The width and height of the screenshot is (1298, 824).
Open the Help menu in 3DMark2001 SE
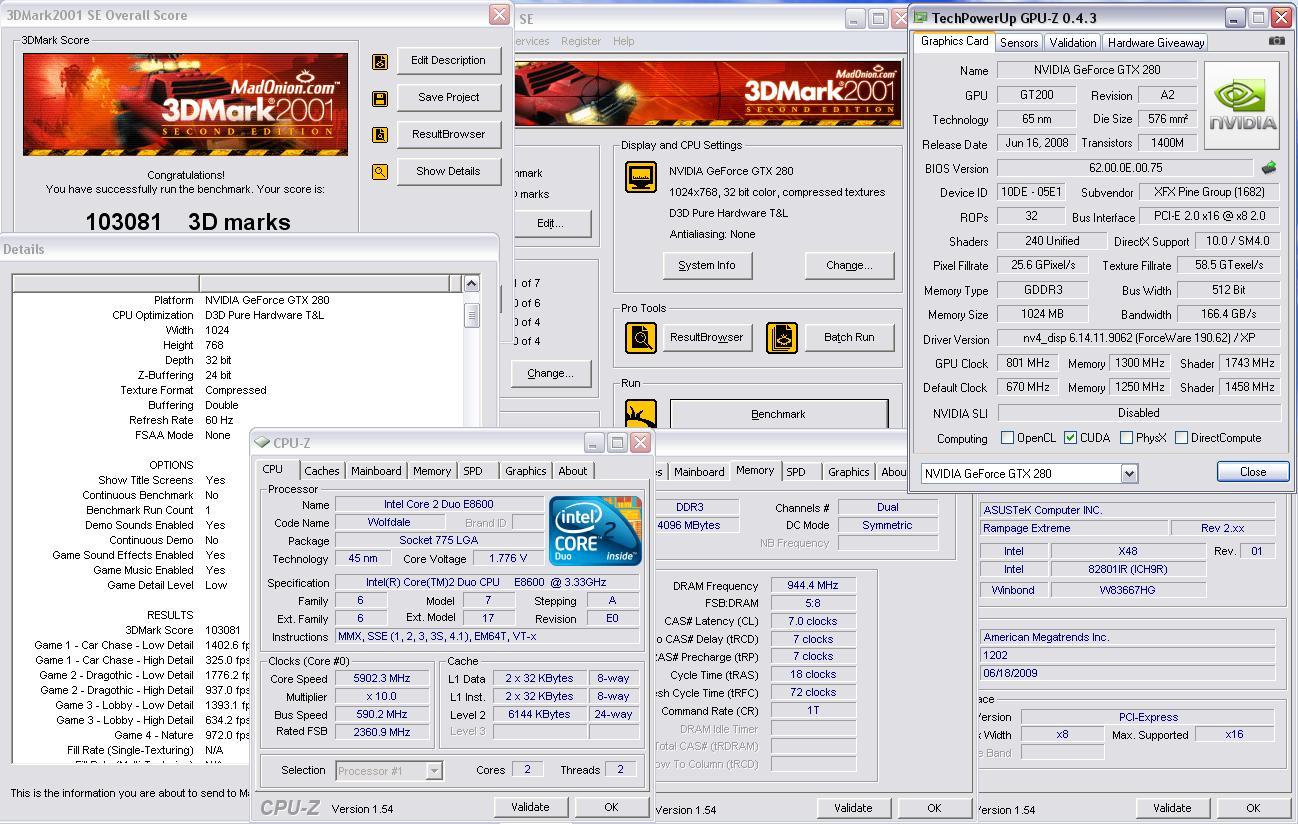[623, 41]
